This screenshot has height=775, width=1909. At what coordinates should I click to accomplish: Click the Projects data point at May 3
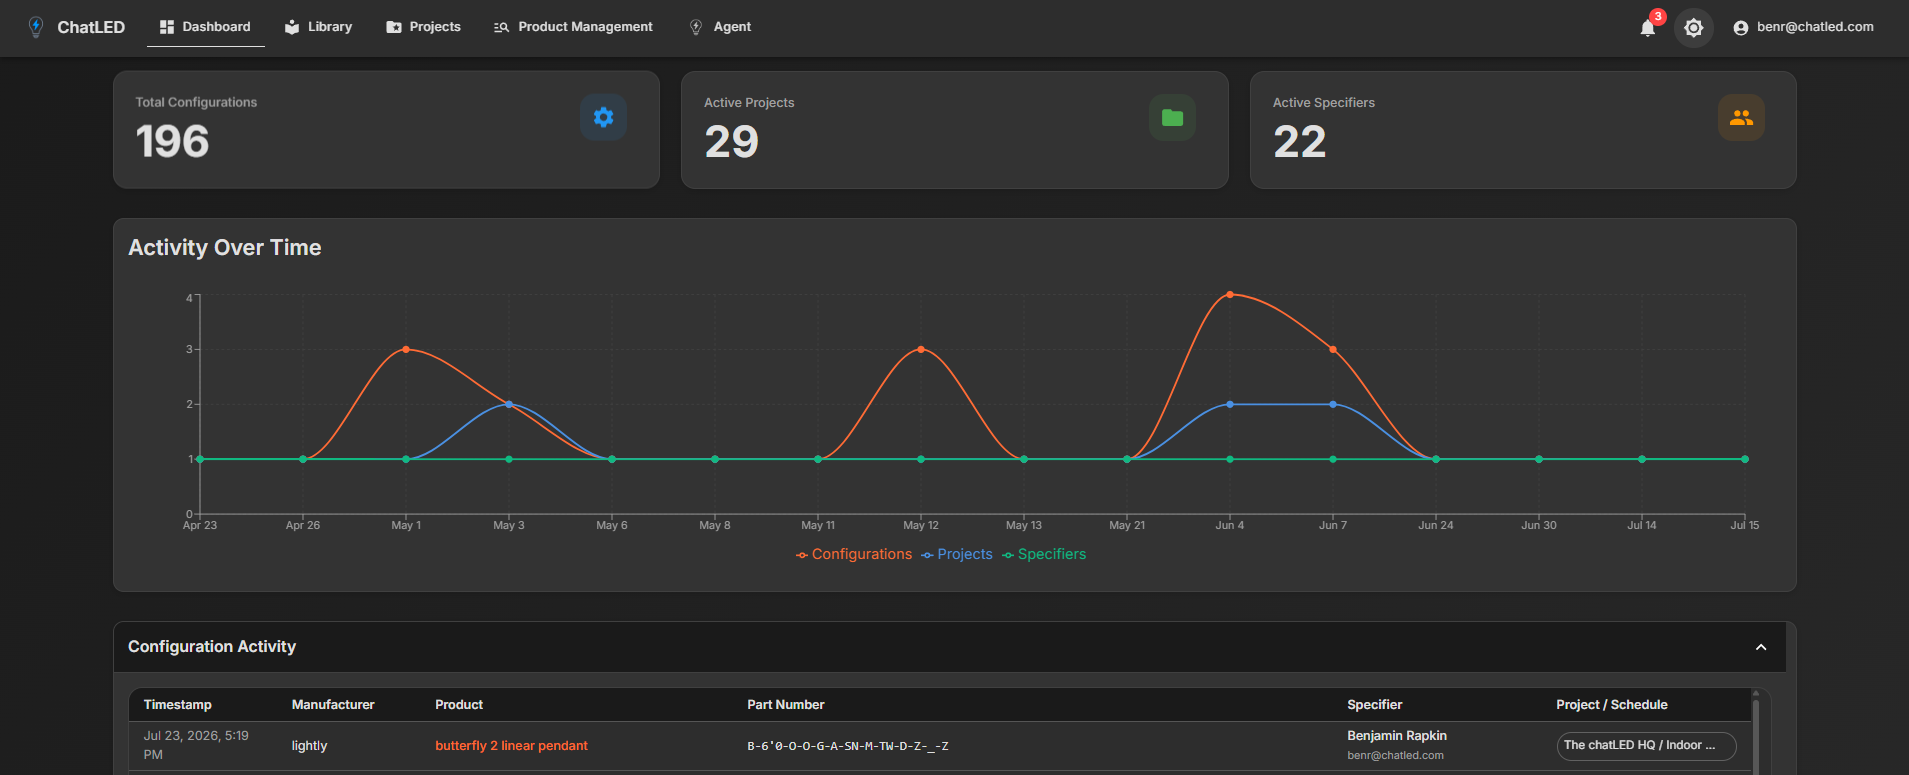[509, 404]
